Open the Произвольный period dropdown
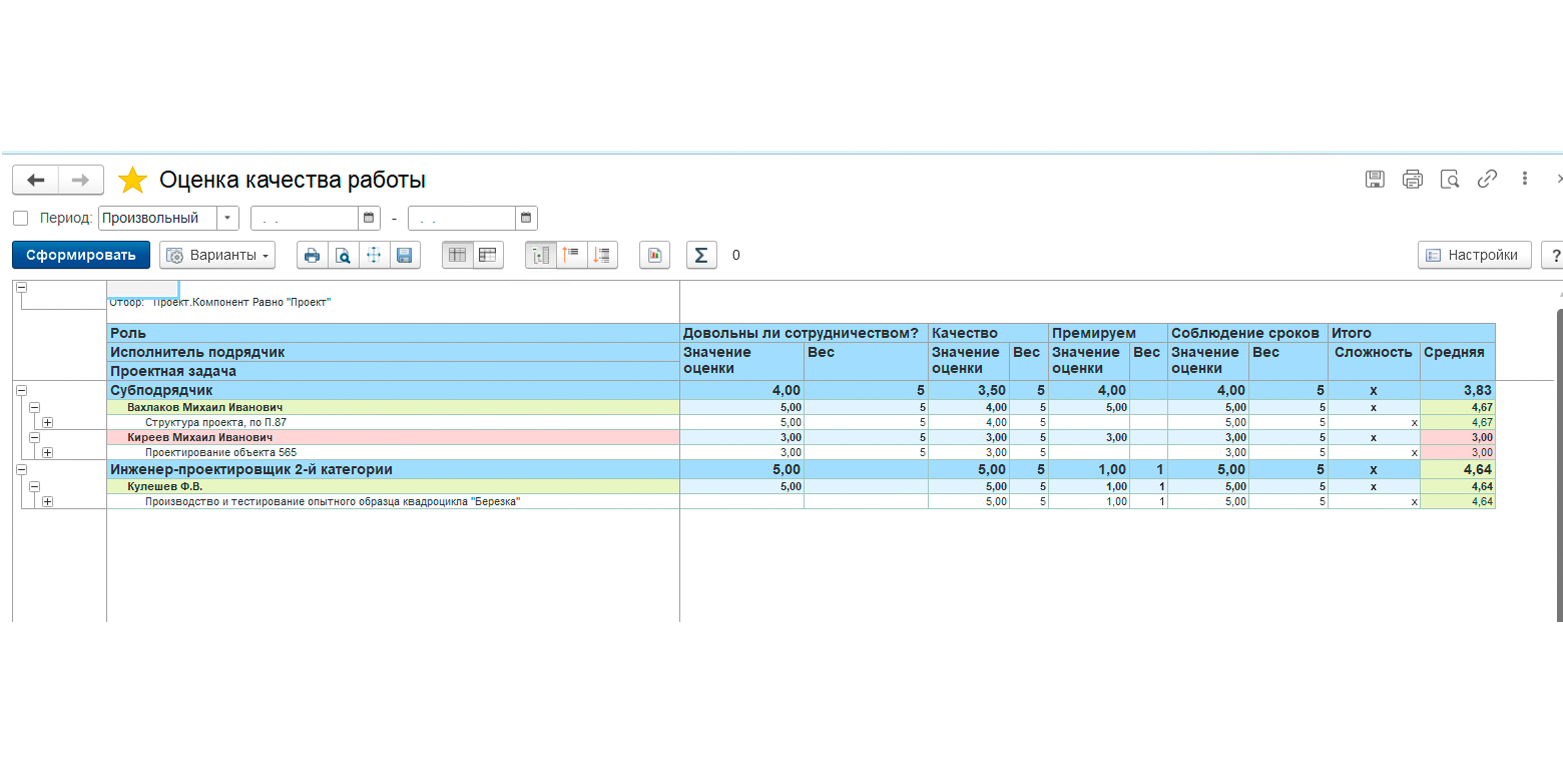The width and height of the screenshot is (1563, 773). pyautogui.click(x=229, y=218)
